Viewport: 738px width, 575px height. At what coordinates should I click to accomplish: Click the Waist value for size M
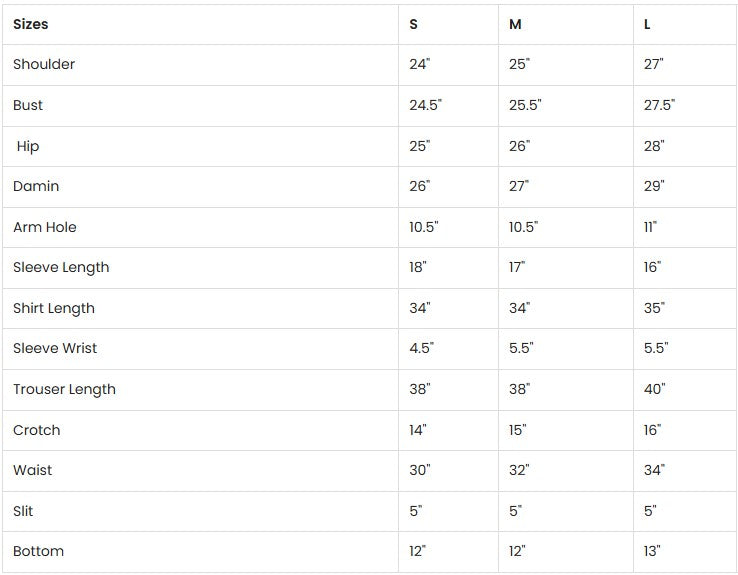coord(519,470)
